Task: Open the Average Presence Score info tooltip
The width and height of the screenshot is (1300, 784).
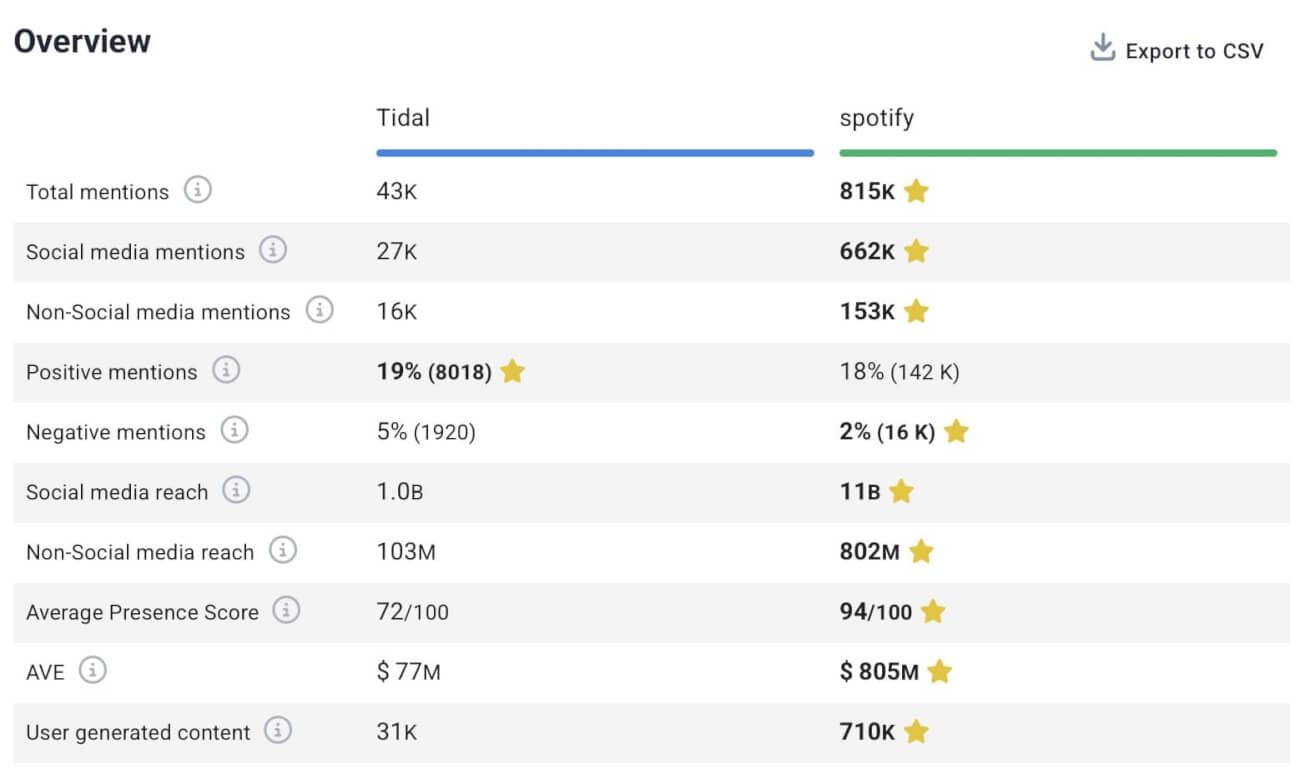Action: (285, 612)
